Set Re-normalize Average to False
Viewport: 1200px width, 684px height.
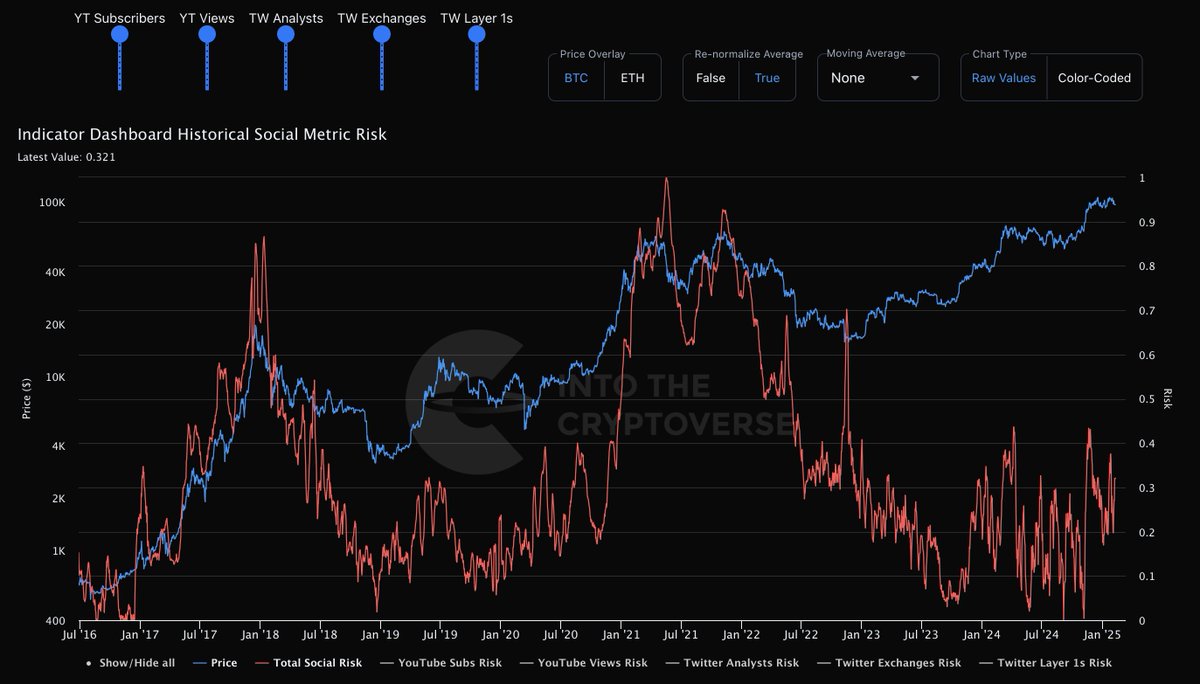pos(710,77)
